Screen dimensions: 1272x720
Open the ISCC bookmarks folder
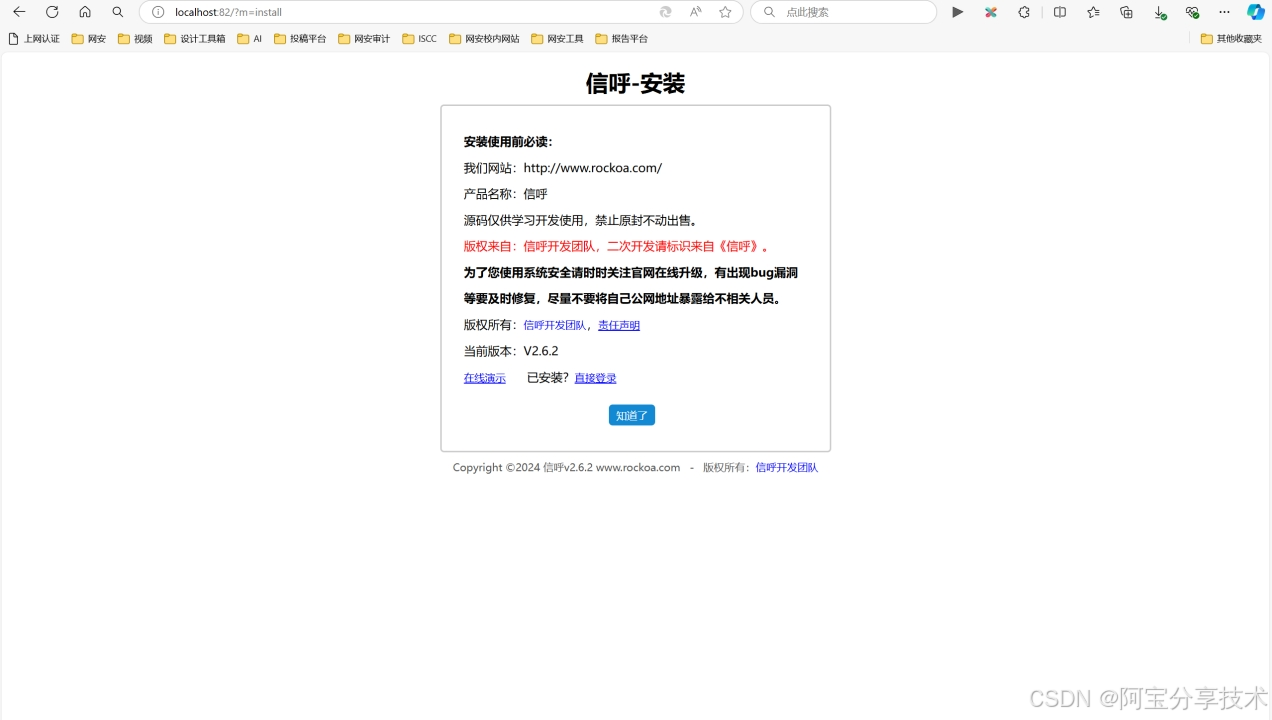419,39
